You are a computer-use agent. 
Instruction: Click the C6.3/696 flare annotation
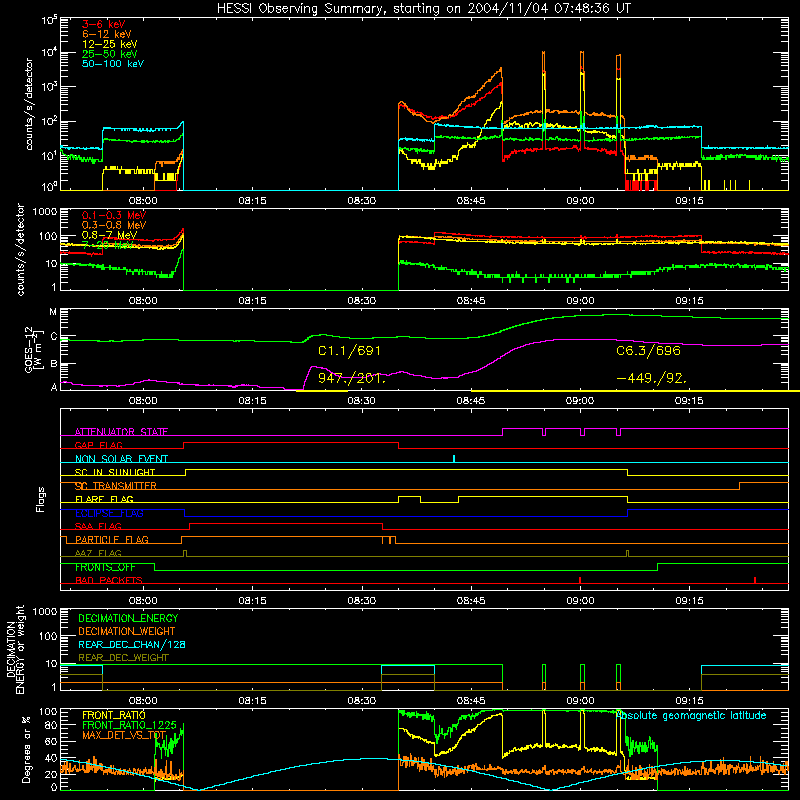[x=648, y=351]
